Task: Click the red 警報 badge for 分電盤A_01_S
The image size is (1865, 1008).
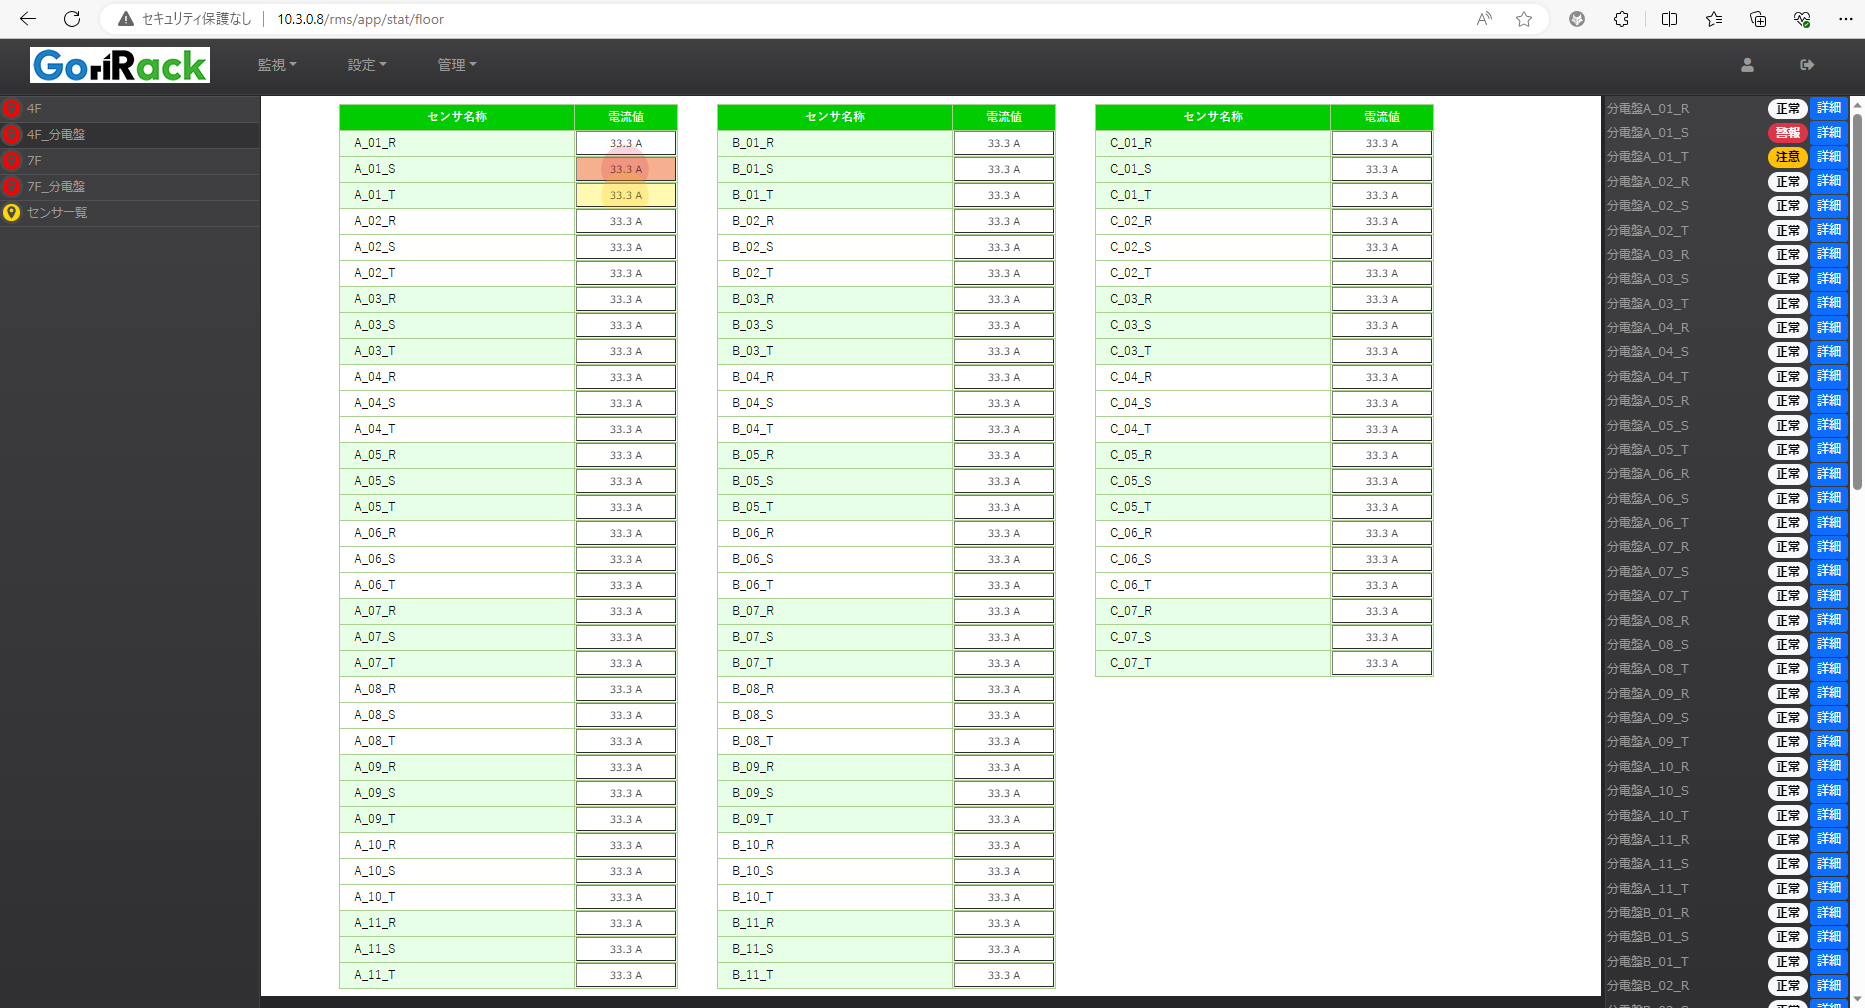Action: [x=1788, y=132]
